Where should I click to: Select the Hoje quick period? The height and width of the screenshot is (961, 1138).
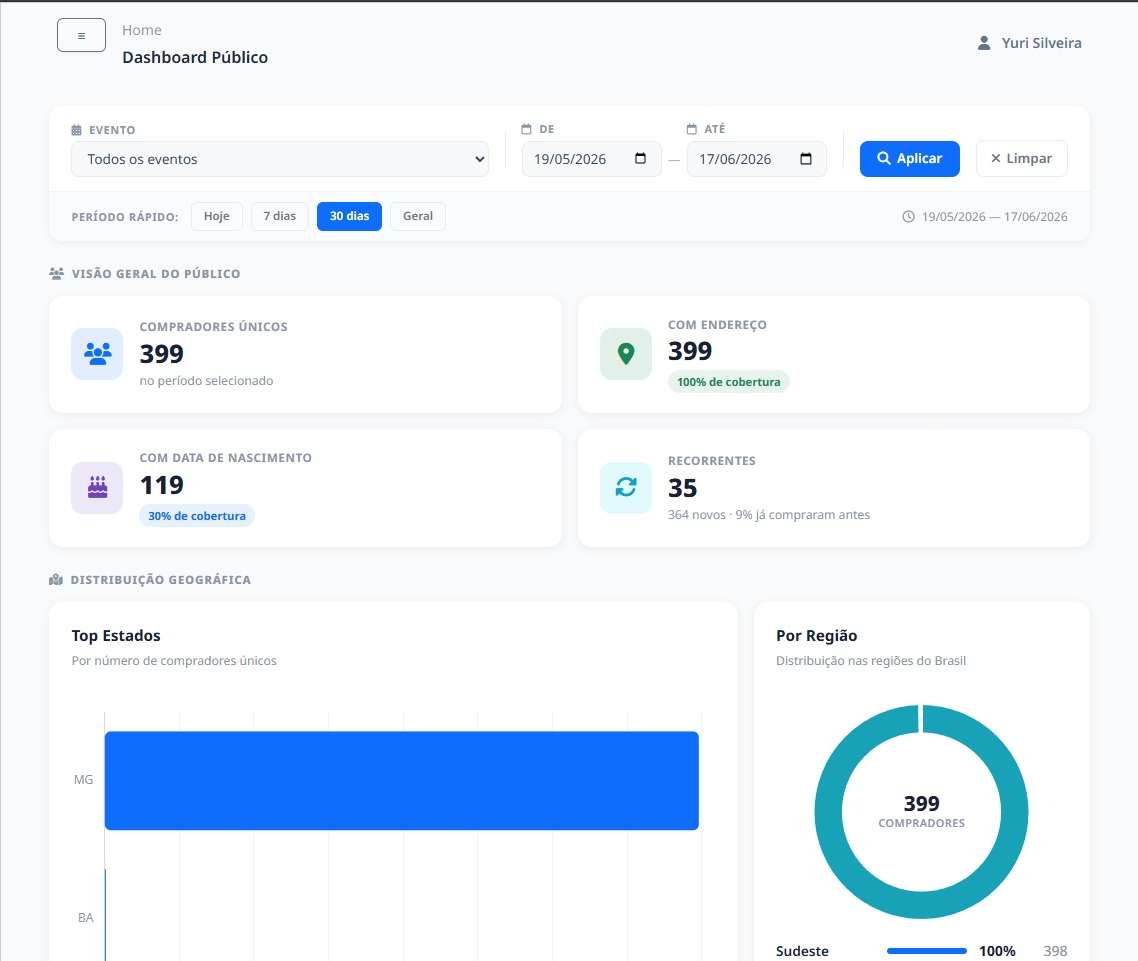216,216
